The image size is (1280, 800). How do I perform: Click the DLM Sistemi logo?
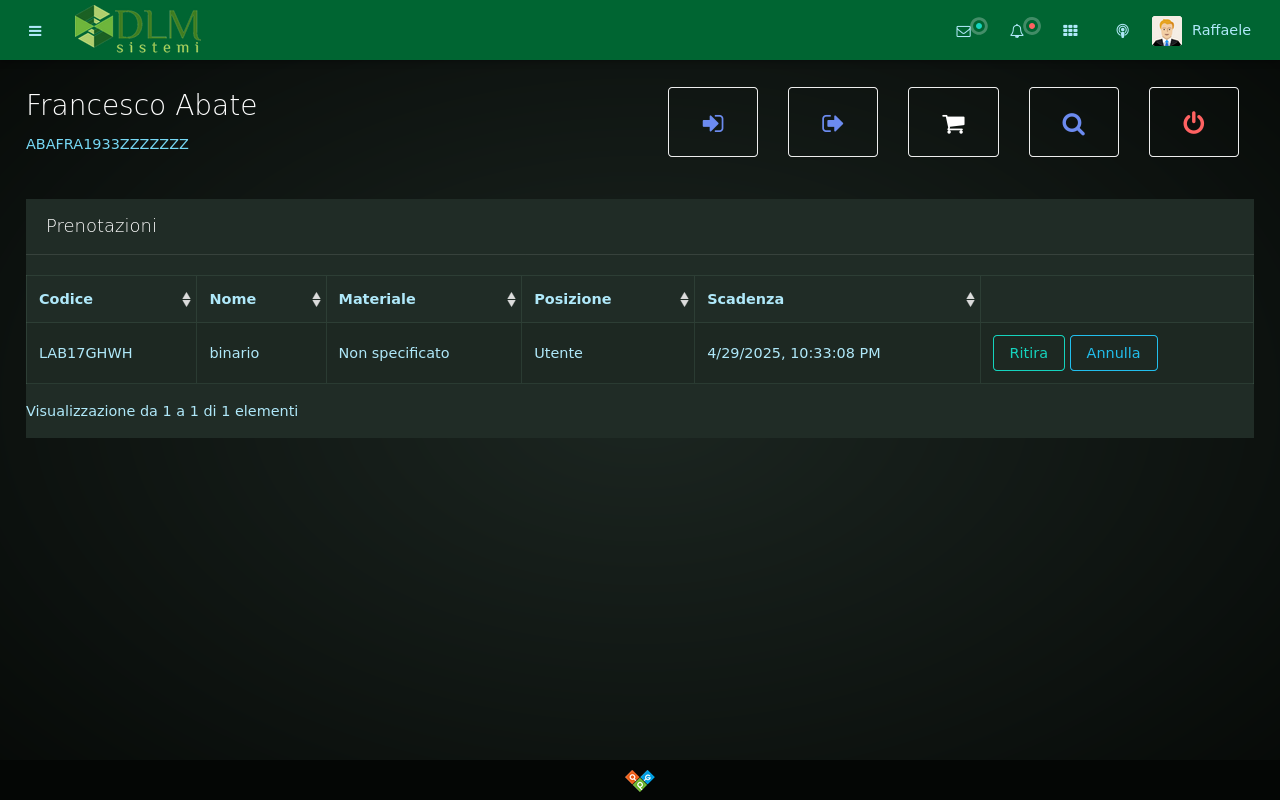(x=138, y=29)
